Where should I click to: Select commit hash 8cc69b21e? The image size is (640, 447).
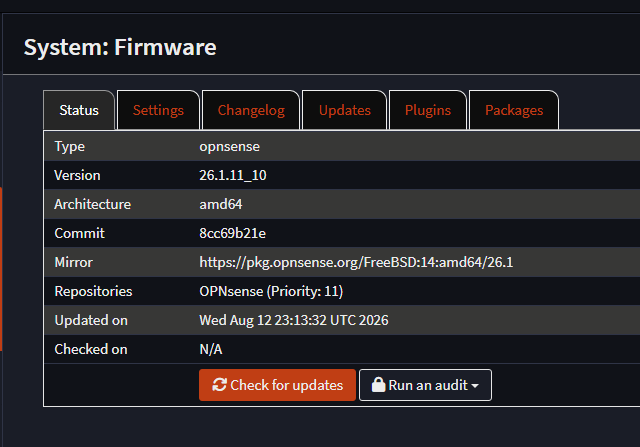(x=232, y=233)
